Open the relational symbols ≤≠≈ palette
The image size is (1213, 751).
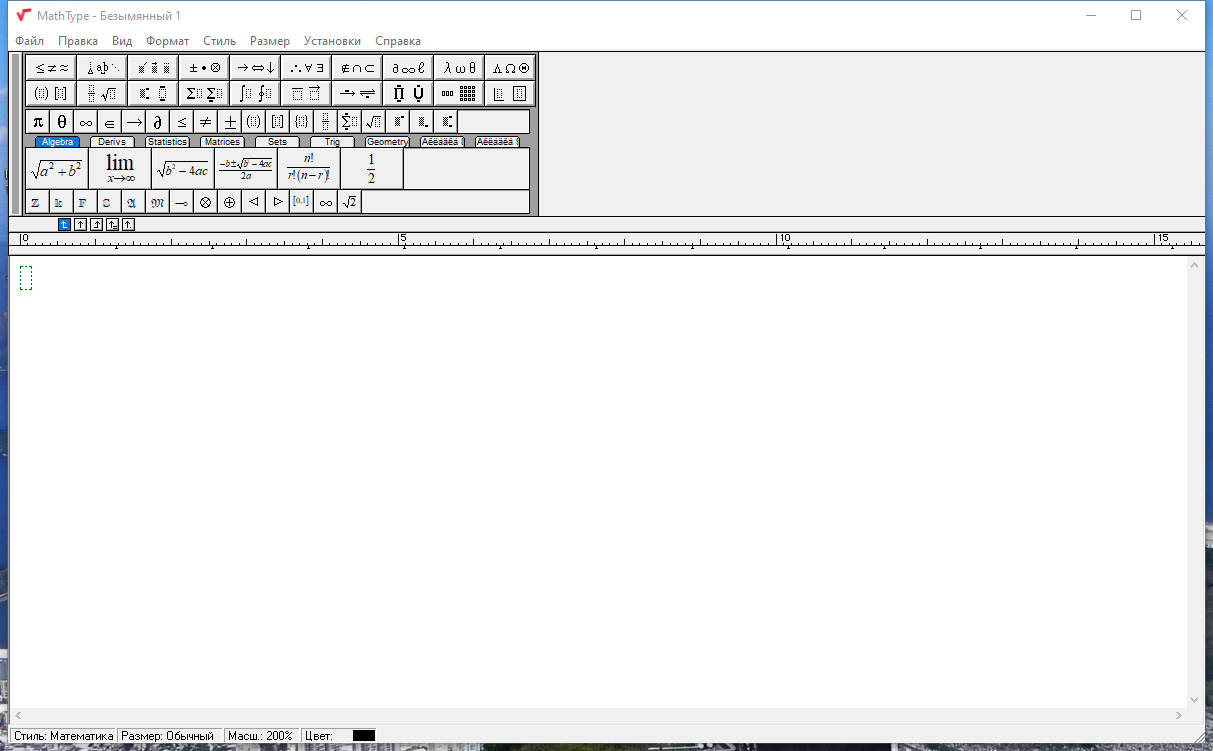point(51,68)
